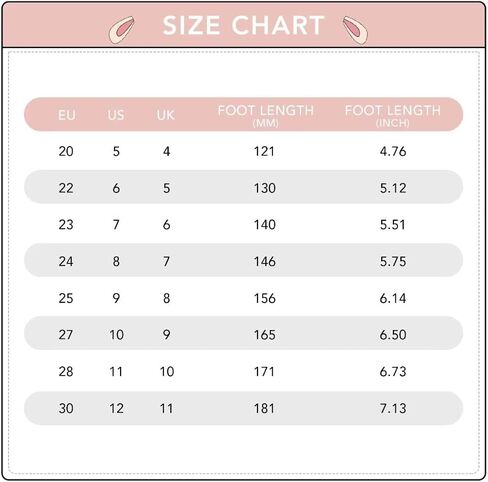Click the Foot Length (INCH) header
Viewport: 488px width, 482px height.
(393, 115)
